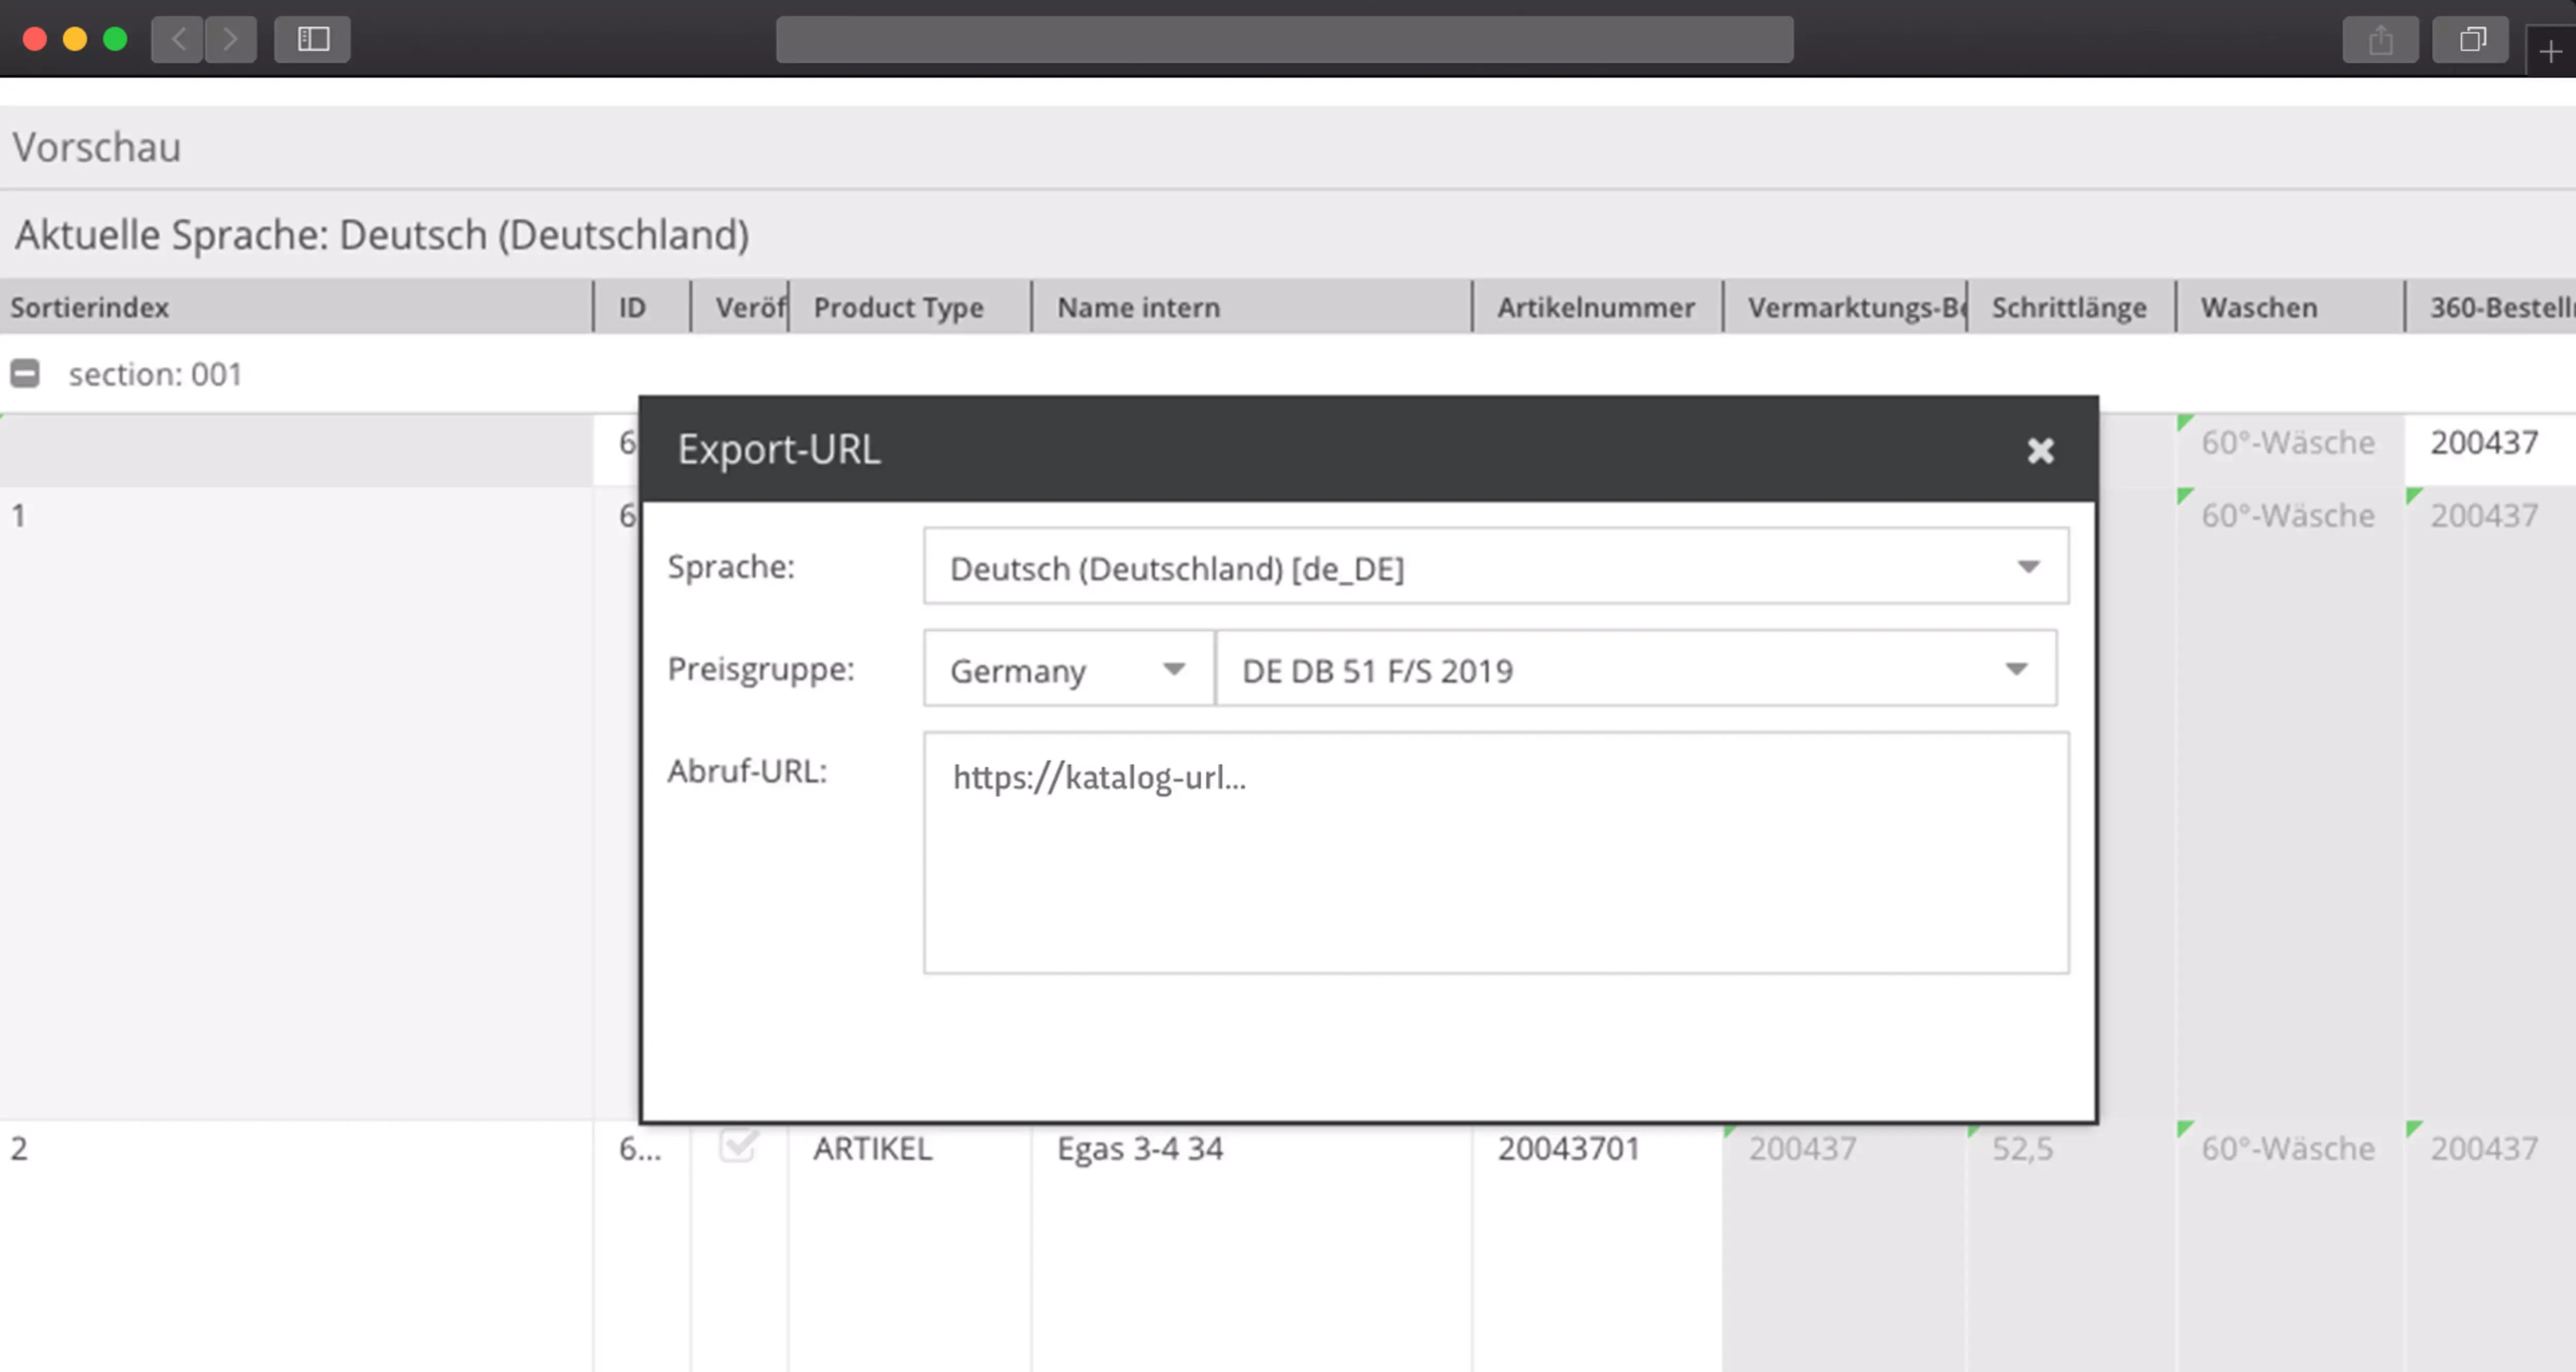Image resolution: width=2576 pixels, height=1372 pixels.
Task: Click the Waschen column header
Action: 2257,307
